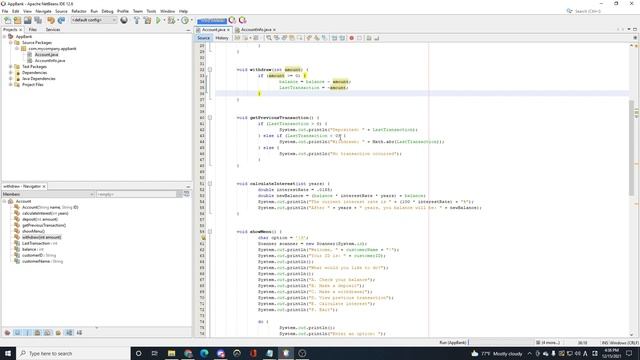Click the weather Mostly cloudy widget

[x=497, y=353]
